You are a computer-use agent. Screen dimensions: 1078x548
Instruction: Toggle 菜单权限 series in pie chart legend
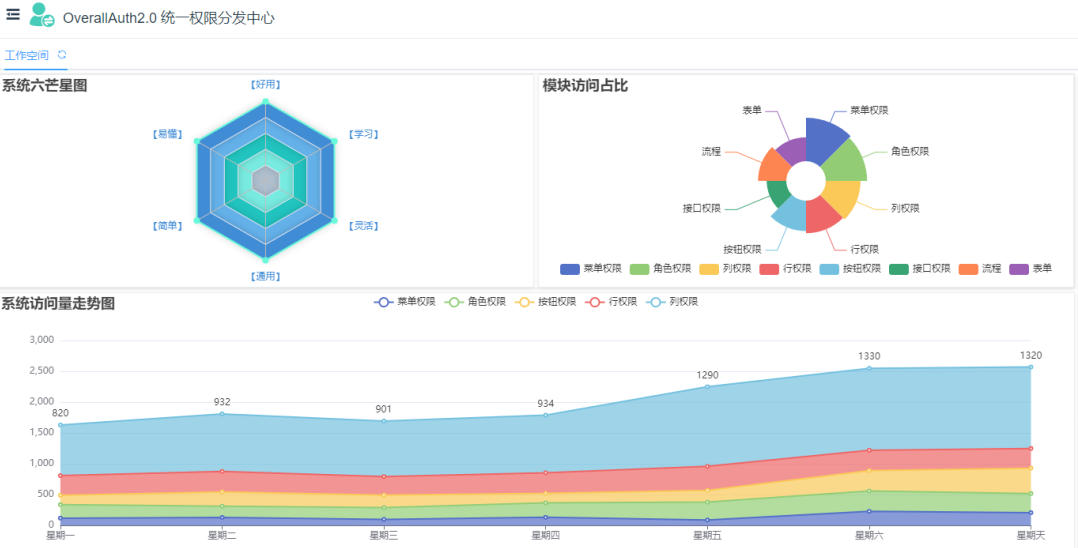[x=591, y=269]
